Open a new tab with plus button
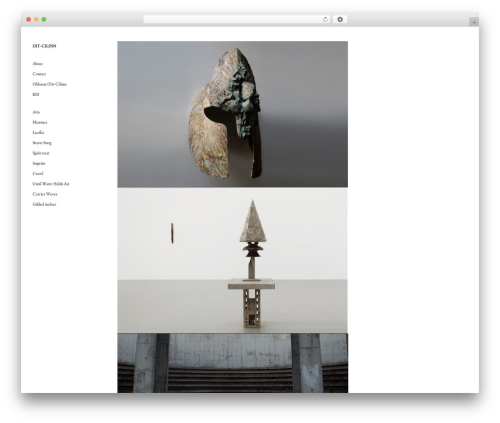Screen dimensions: 500x423 point(474,22)
